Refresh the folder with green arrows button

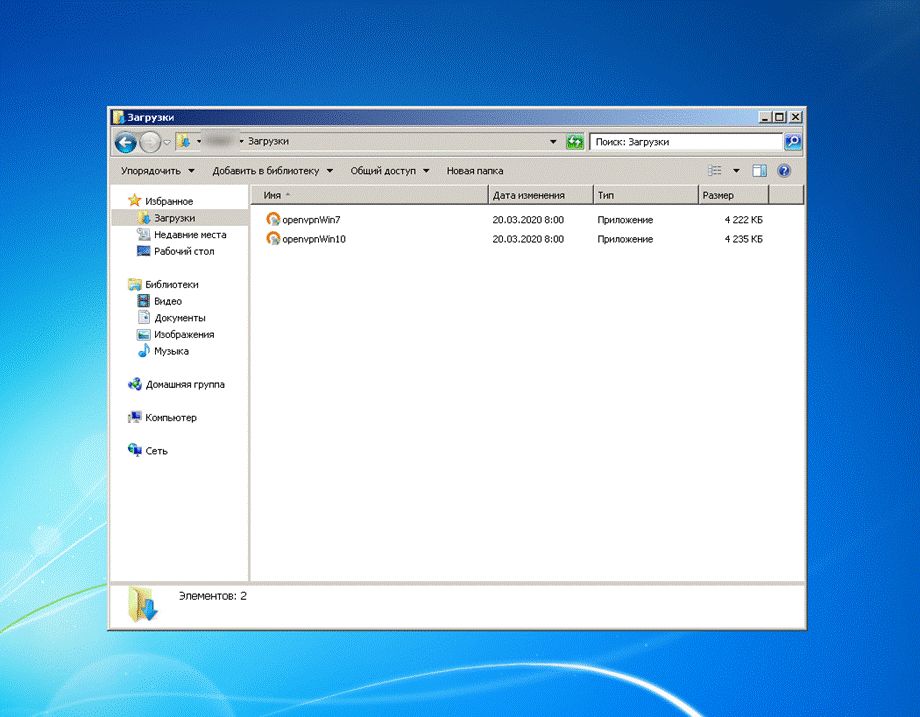[574, 141]
